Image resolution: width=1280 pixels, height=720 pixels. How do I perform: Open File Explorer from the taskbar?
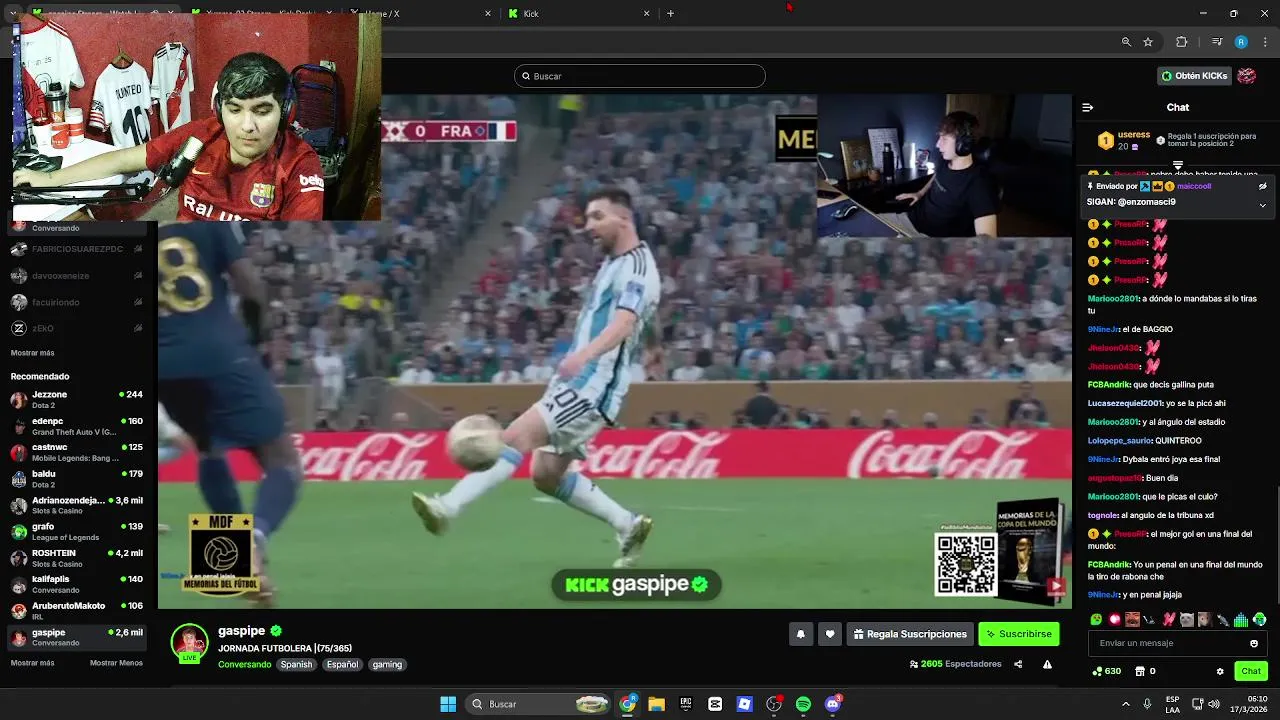(x=656, y=704)
